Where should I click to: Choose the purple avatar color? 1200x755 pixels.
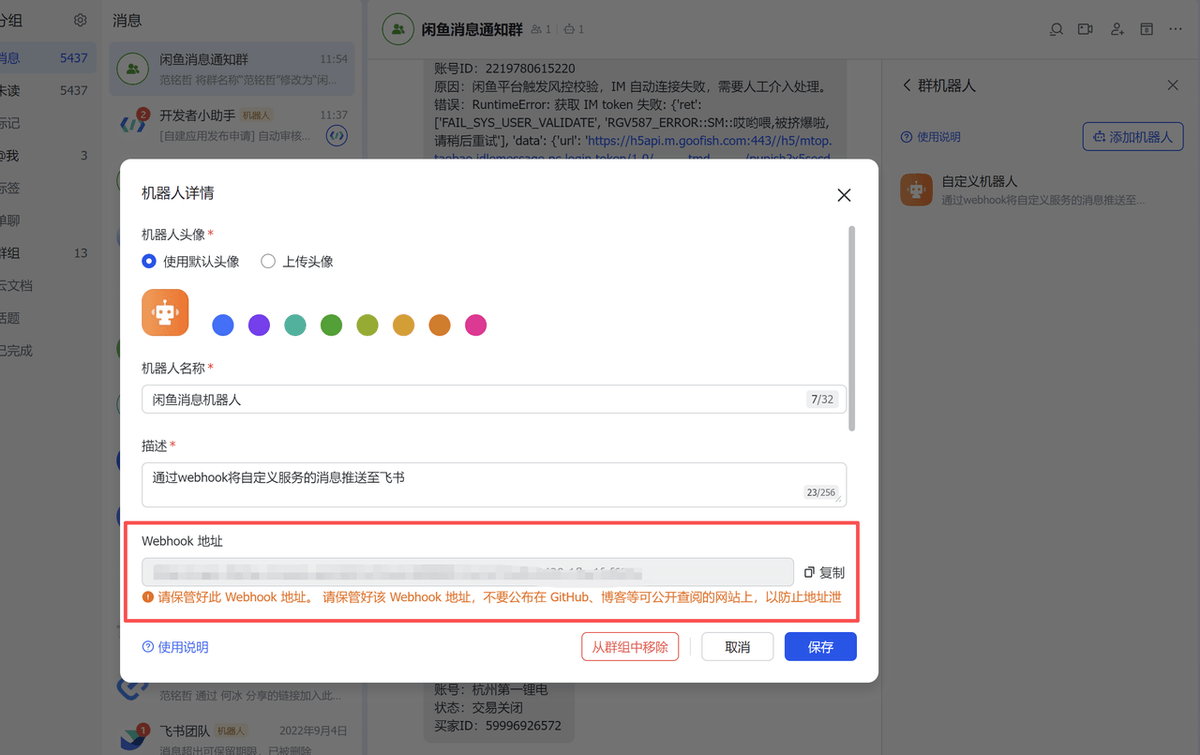(259, 325)
